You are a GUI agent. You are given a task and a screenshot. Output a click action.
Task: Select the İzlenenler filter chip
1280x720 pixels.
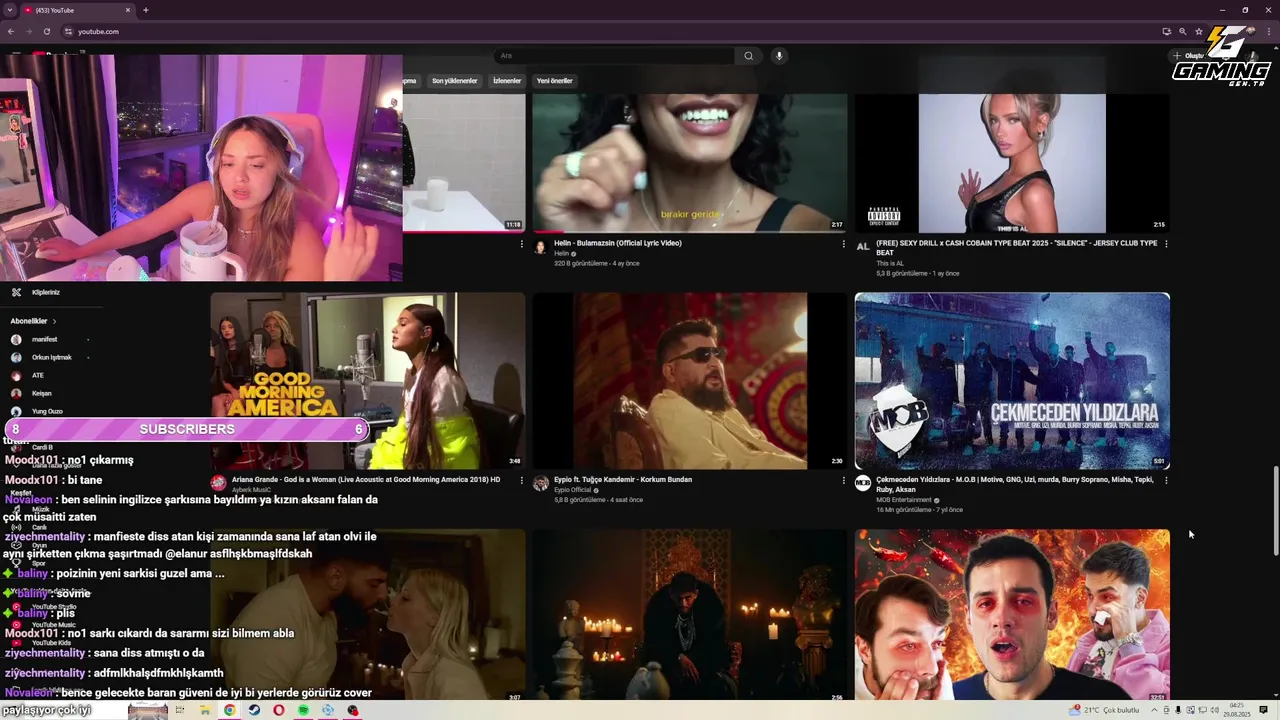tap(507, 81)
